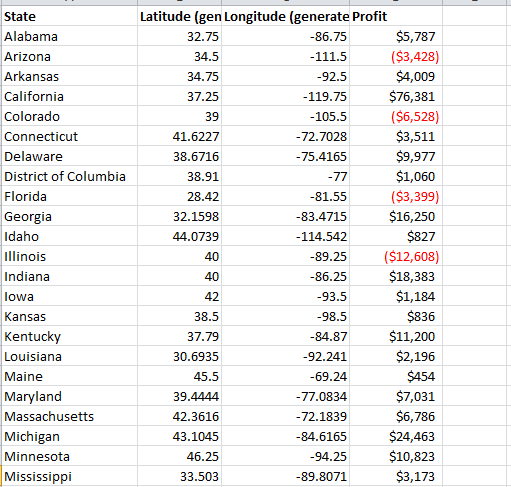The image size is (511, 487).
Task: Click the Indiana state cell
Action: point(69,276)
